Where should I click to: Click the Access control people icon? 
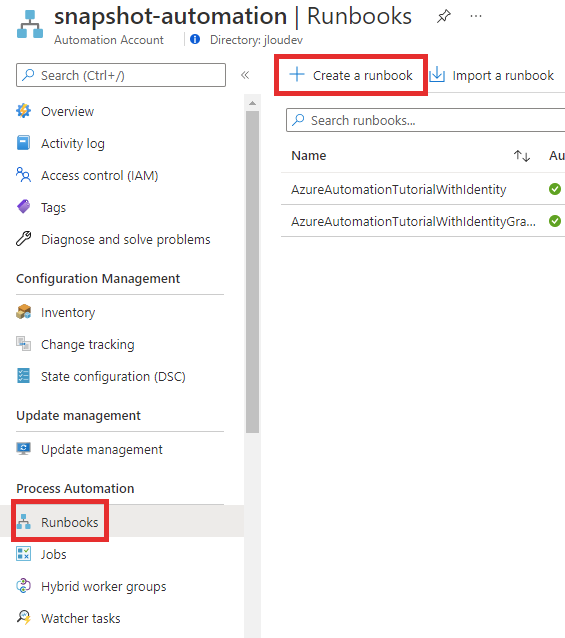24,175
